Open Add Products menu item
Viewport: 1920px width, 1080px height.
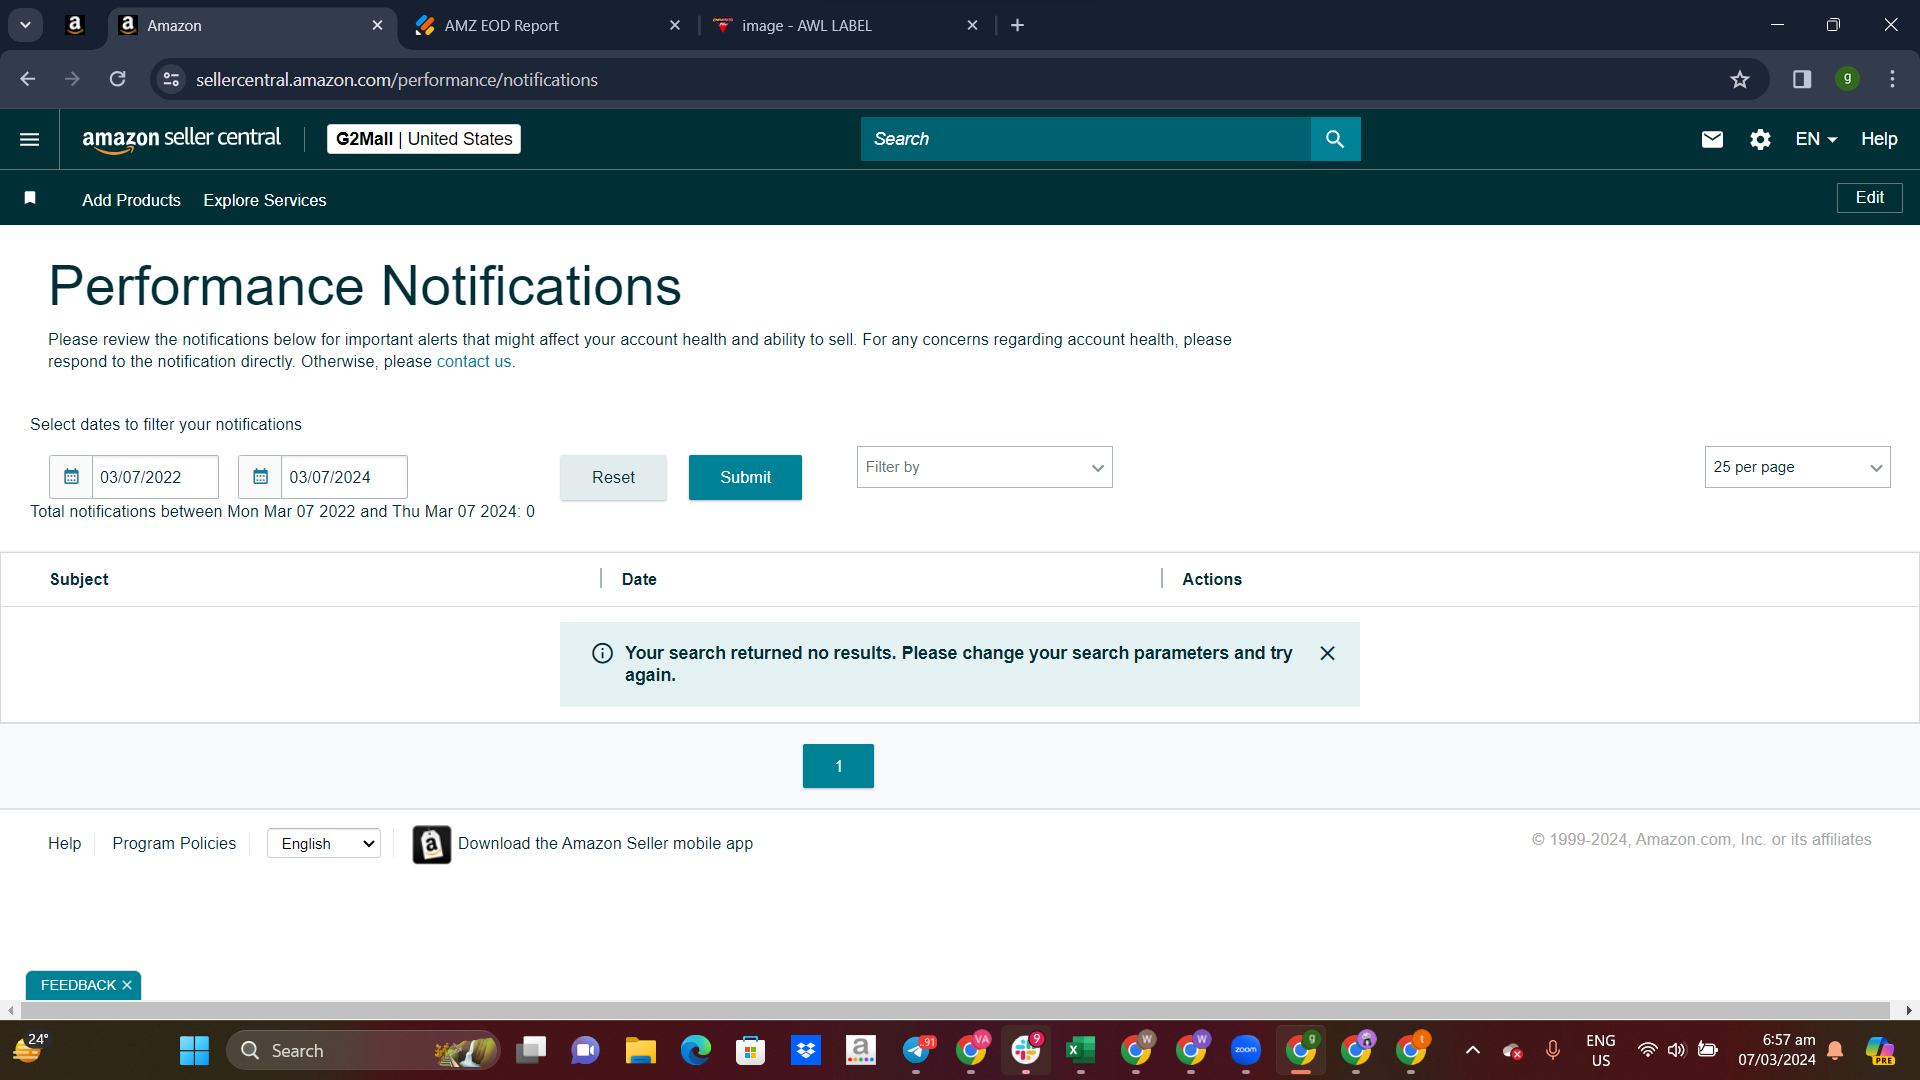[131, 200]
